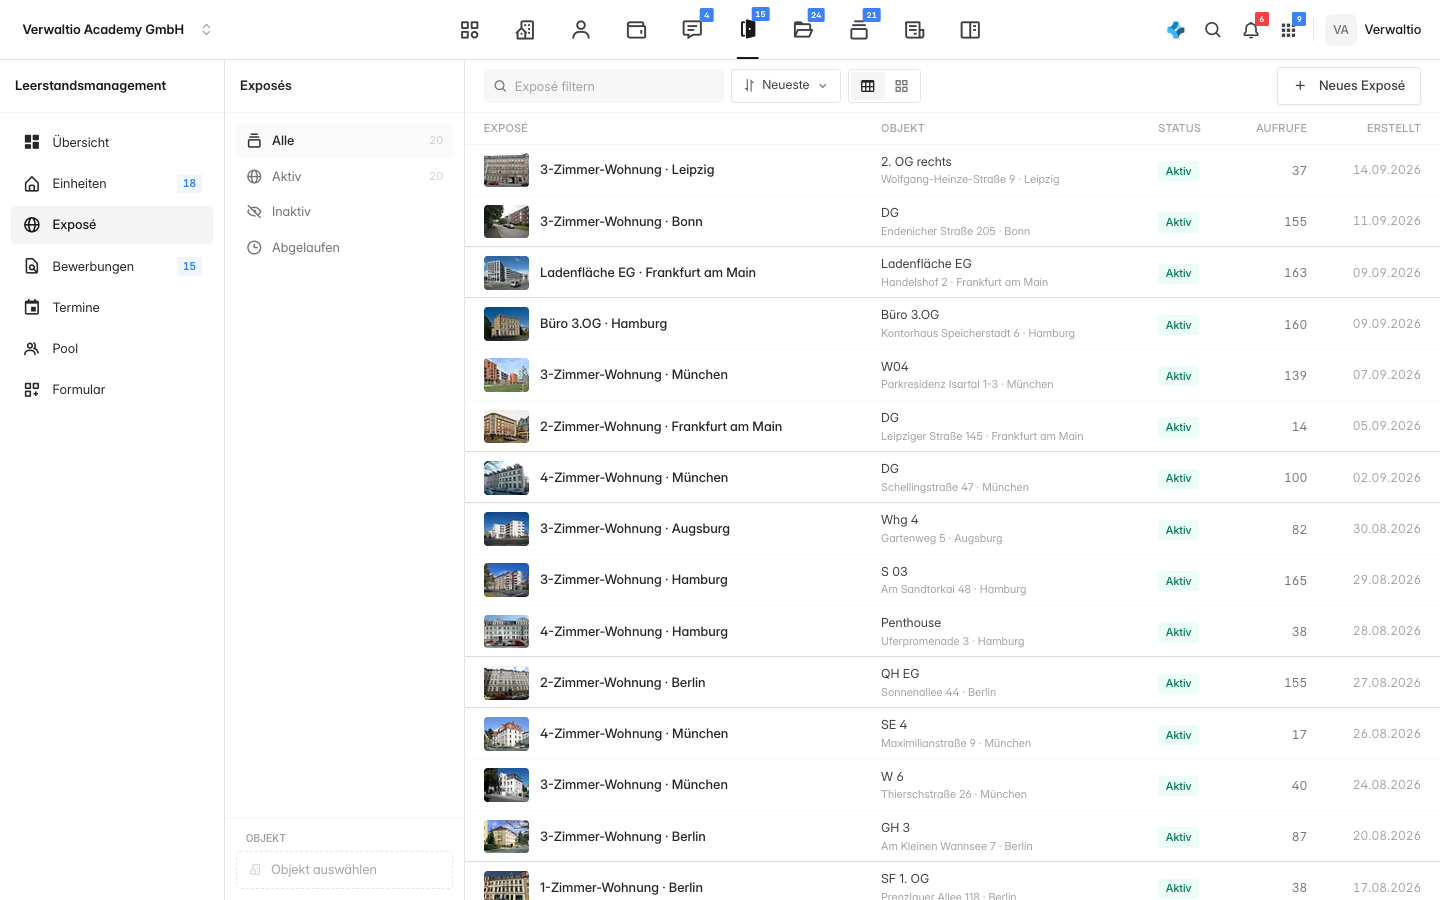Open the Objekt auswählen selector
1440x900 pixels.
tap(344, 870)
